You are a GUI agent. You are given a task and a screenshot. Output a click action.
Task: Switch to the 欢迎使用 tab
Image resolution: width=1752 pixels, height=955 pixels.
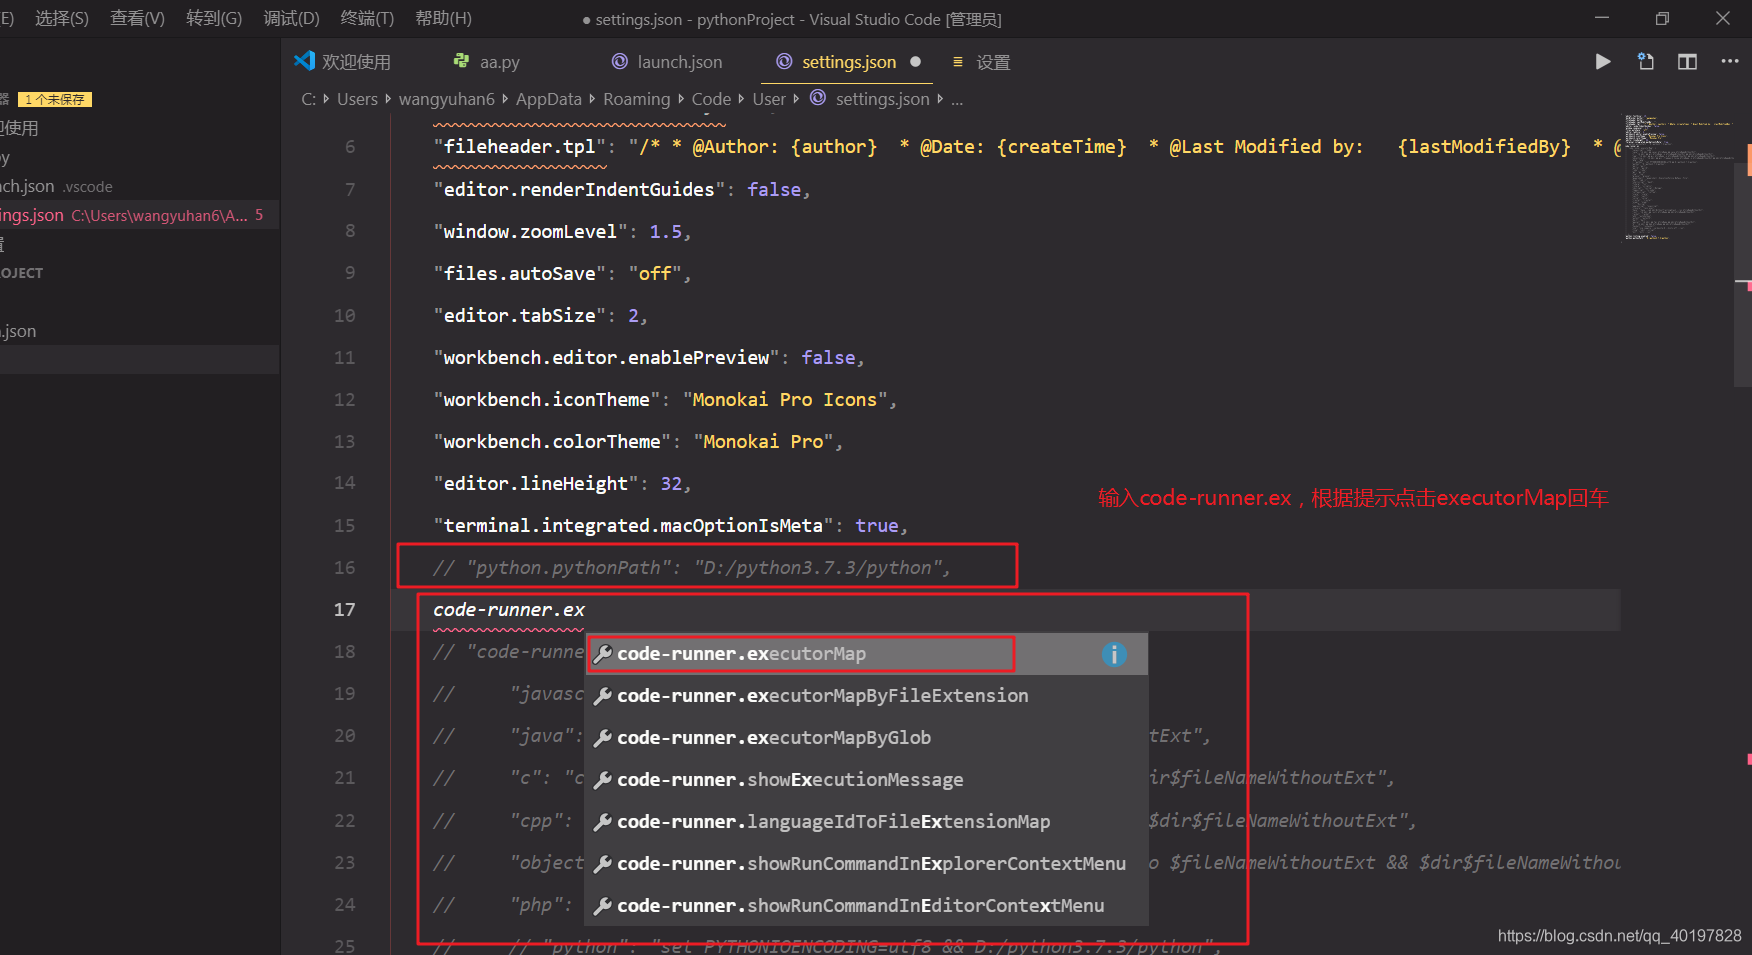(357, 62)
